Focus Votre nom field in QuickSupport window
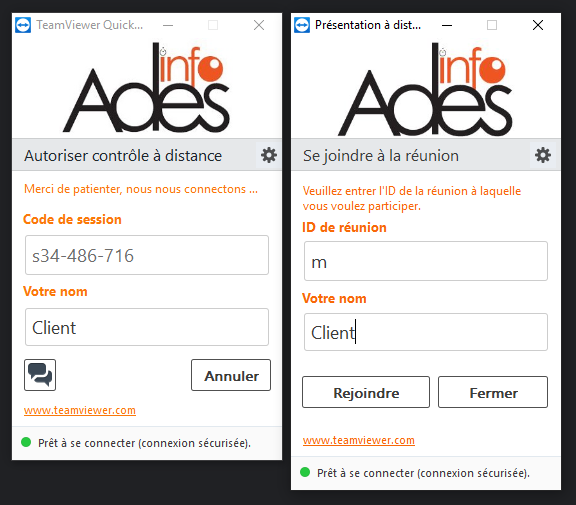The height and width of the screenshot is (505, 576). click(x=147, y=327)
